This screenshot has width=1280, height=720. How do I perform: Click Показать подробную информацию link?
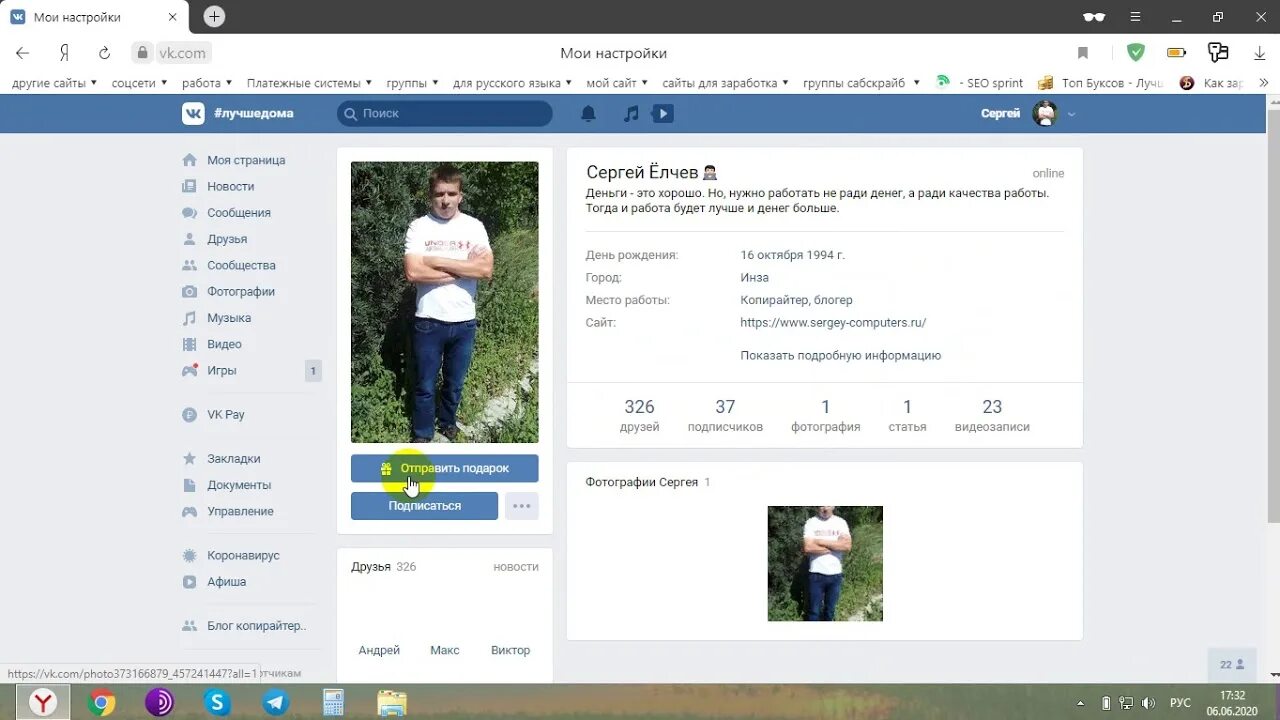841,355
